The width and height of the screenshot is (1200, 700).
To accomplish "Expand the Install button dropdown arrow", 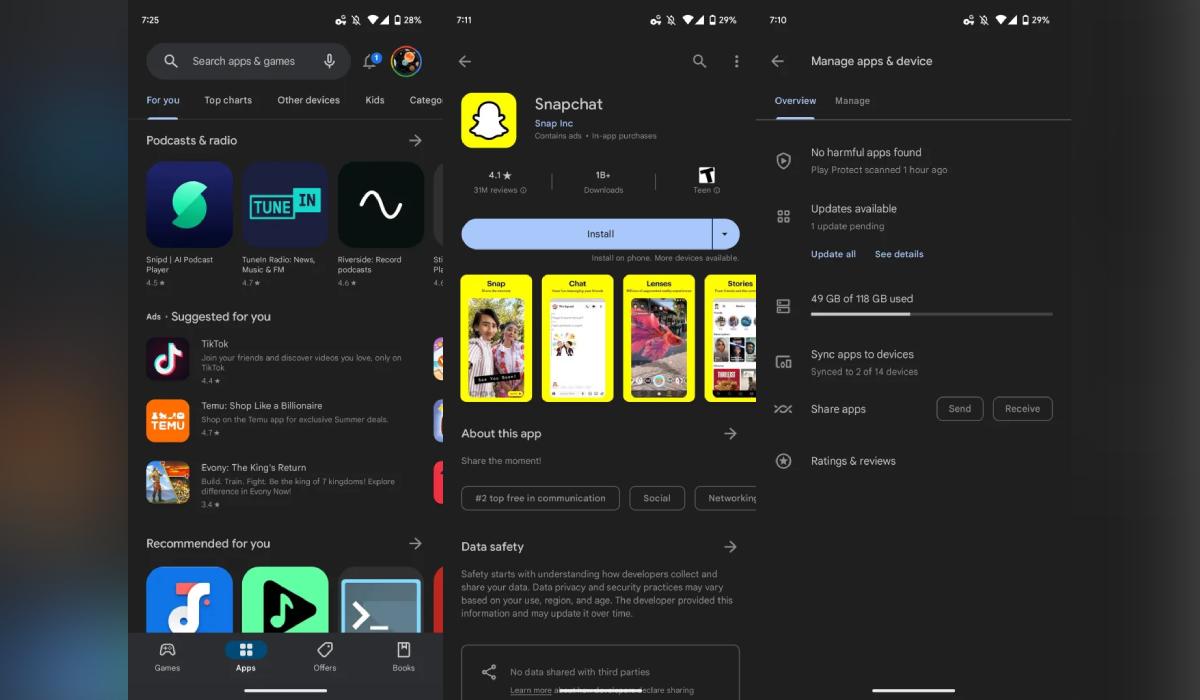I will pos(726,234).
